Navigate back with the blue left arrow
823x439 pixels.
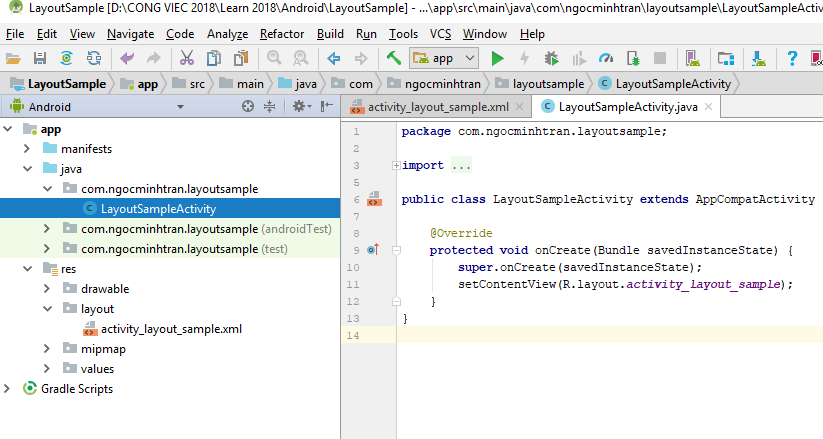(334, 58)
